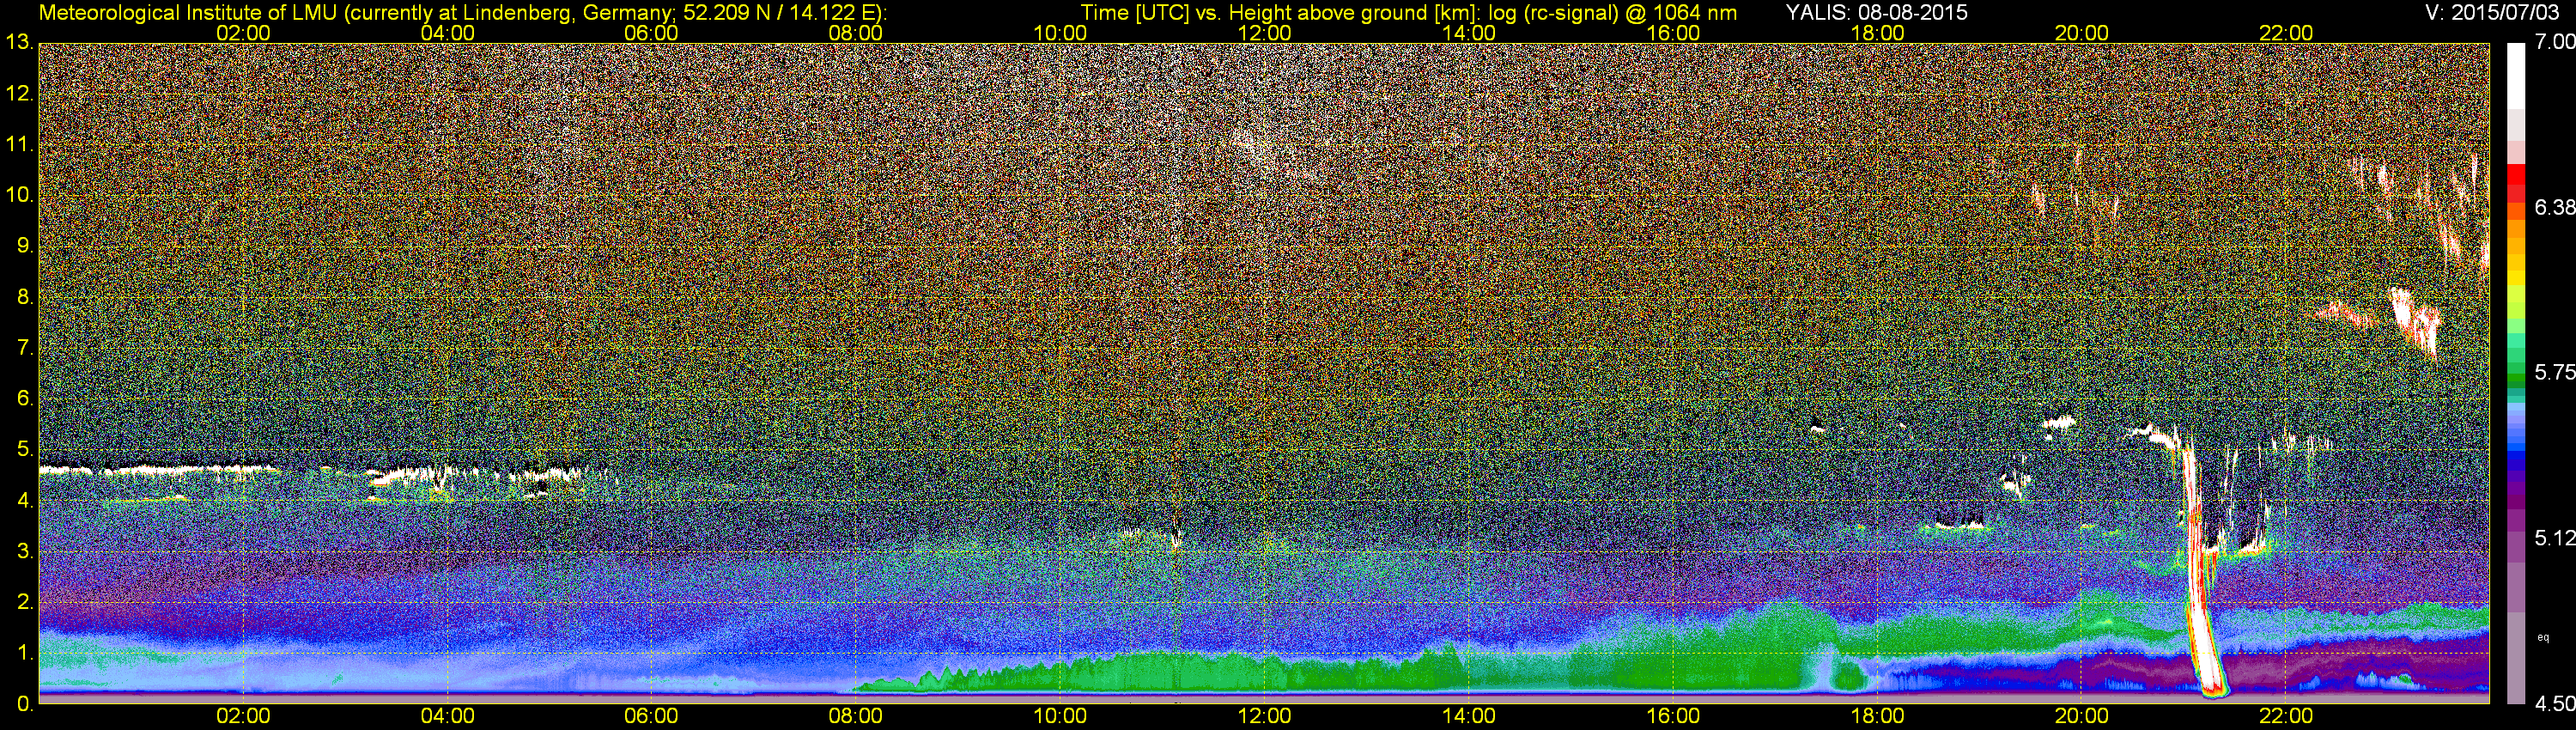The image size is (2576, 730).
Task: Click the 4.50 color scale value
Action: point(2554,704)
